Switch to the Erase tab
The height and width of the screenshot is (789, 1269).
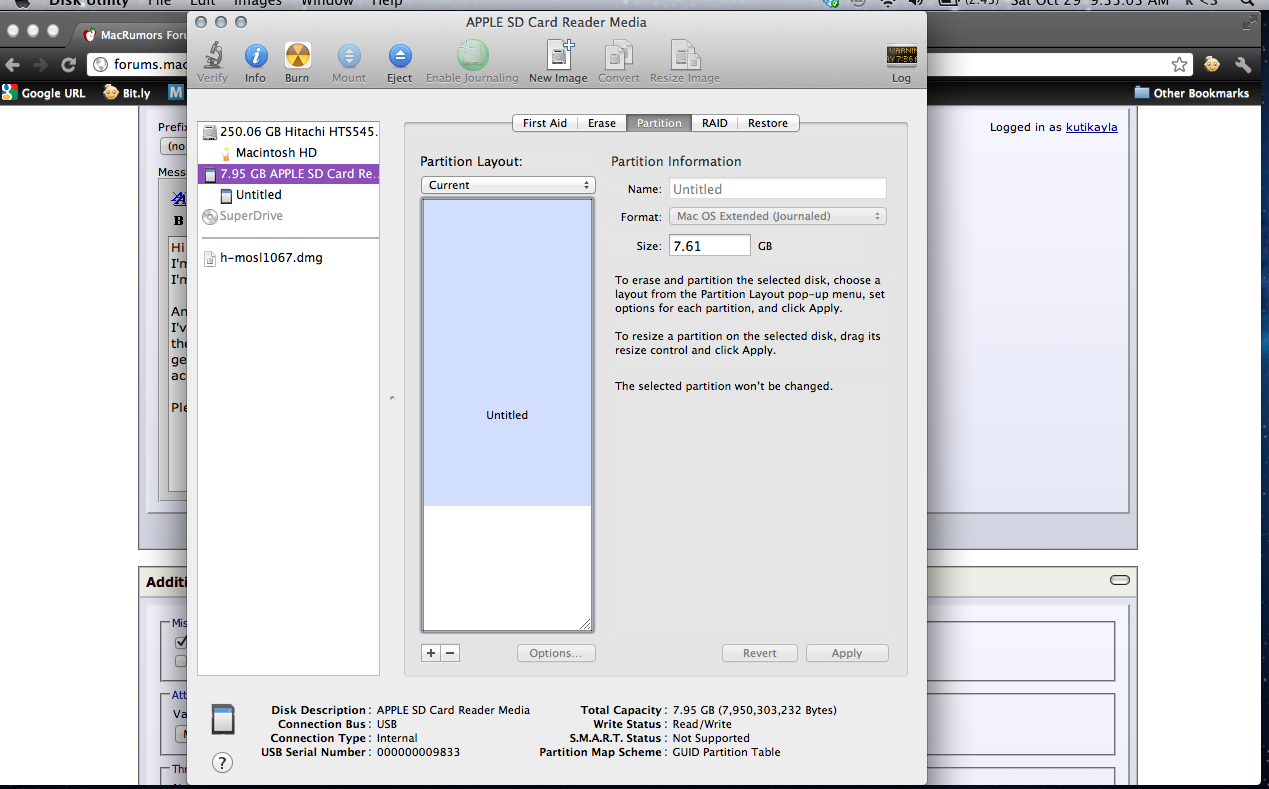(602, 123)
